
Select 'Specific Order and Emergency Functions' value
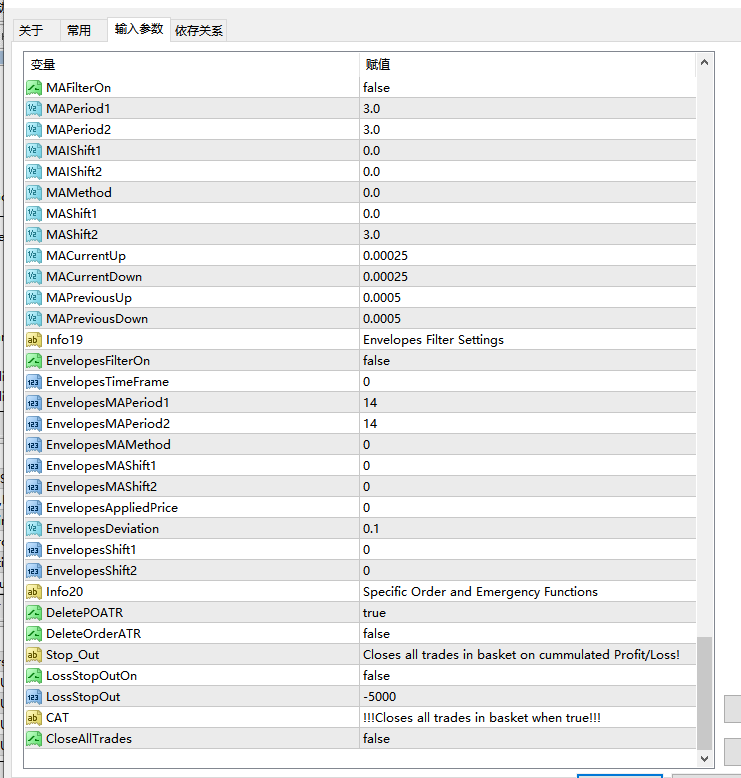tap(480, 592)
